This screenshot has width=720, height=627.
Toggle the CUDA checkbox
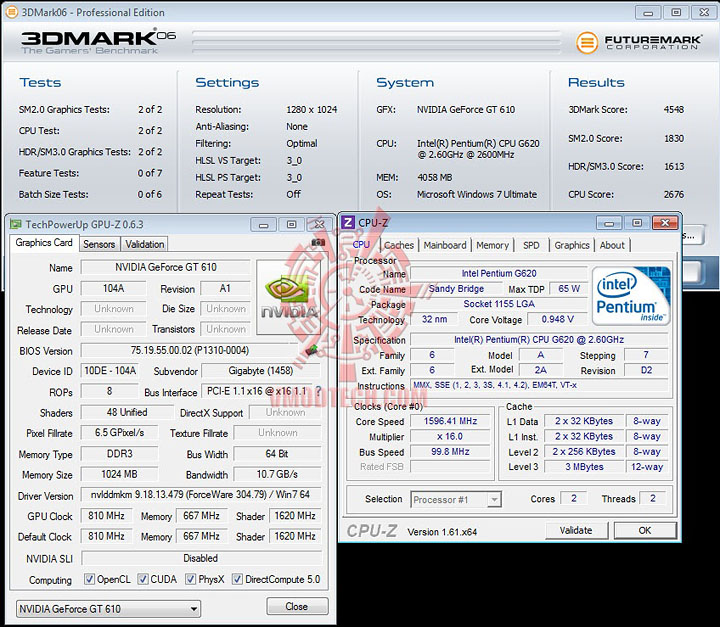[x=143, y=580]
